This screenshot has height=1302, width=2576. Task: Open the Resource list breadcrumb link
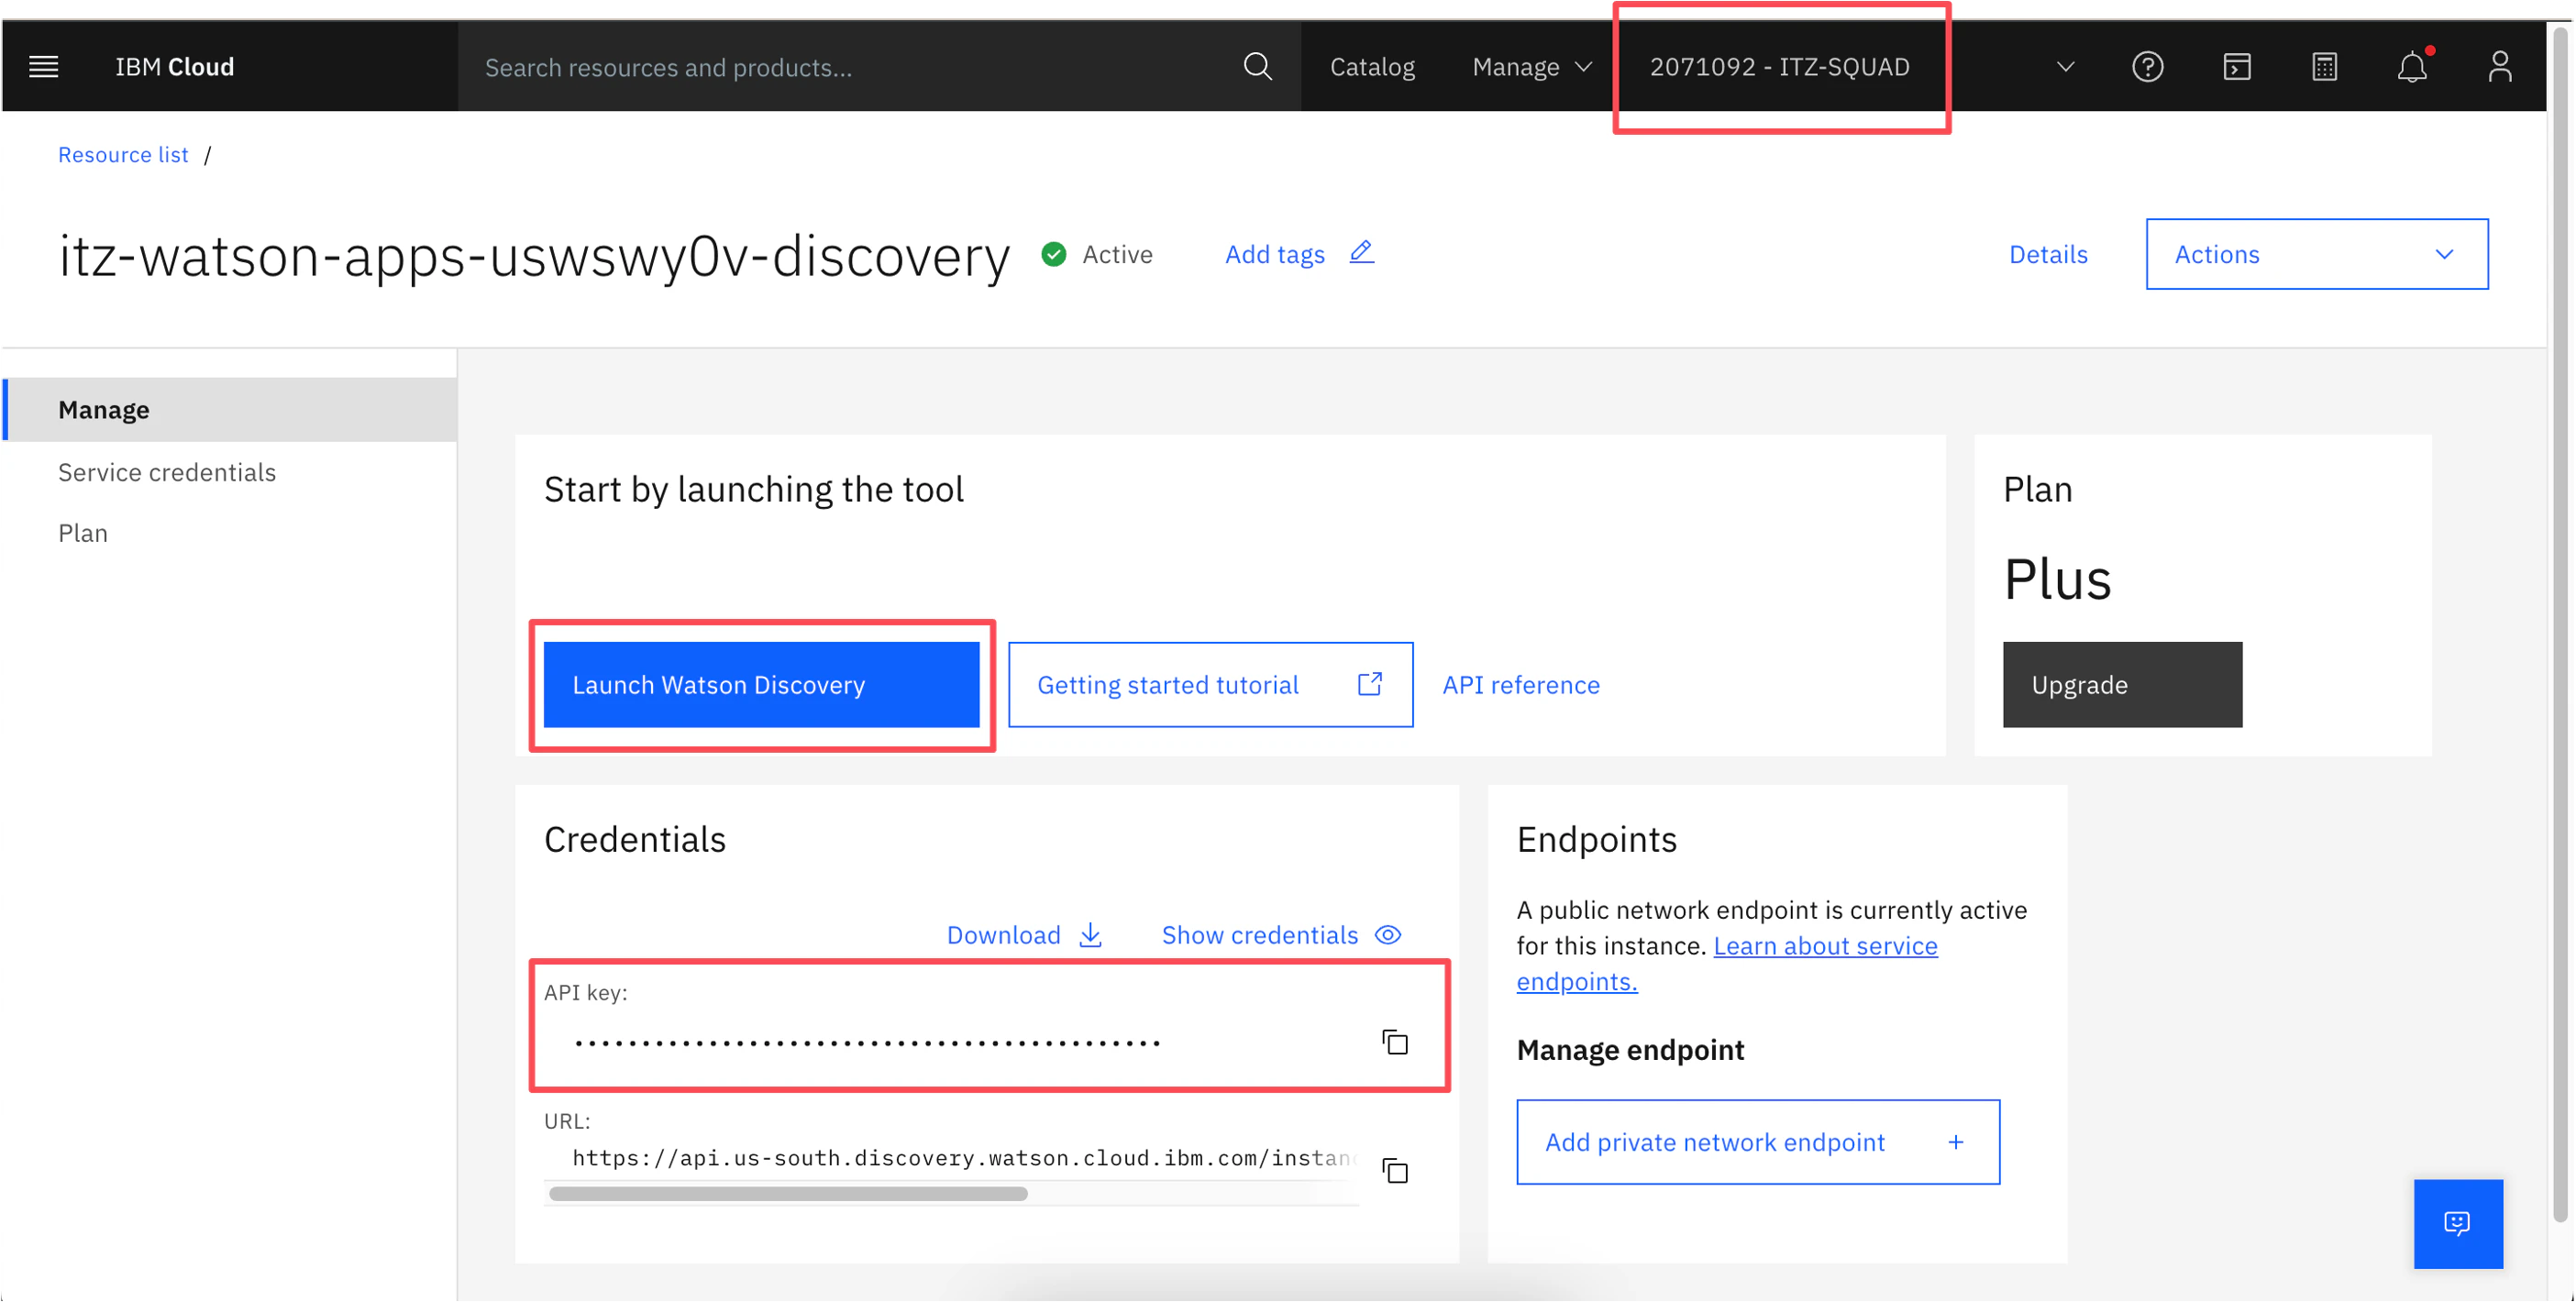click(x=123, y=155)
